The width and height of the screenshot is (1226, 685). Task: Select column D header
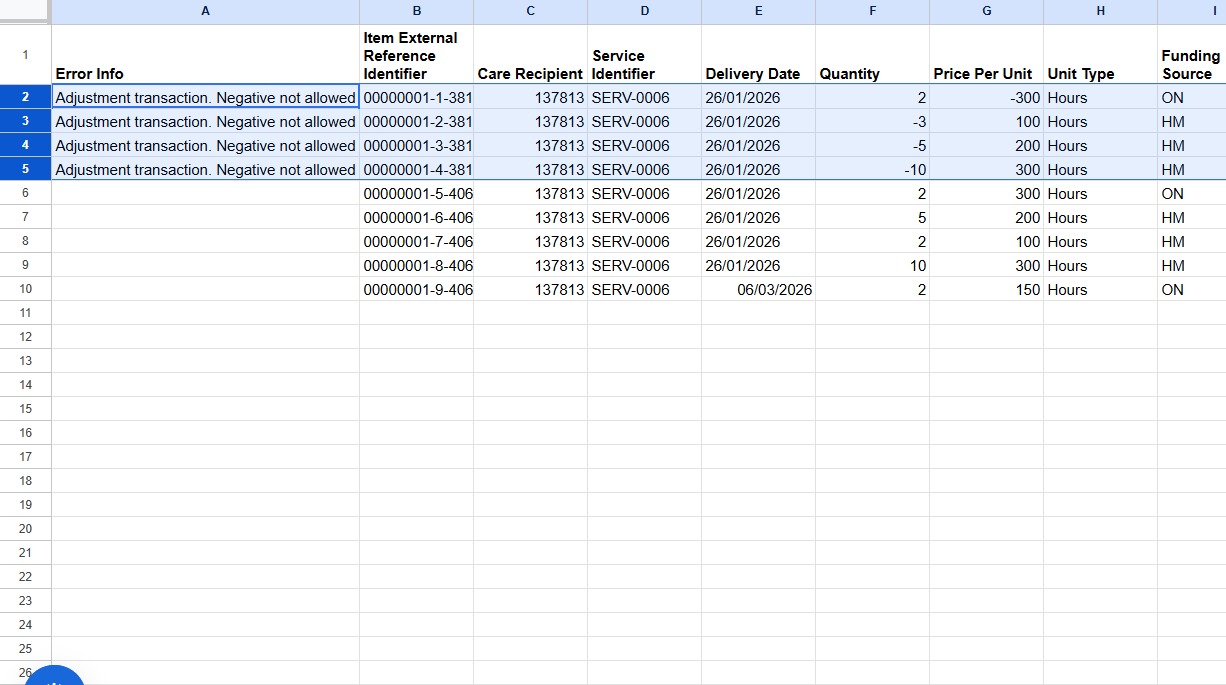click(644, 11)
